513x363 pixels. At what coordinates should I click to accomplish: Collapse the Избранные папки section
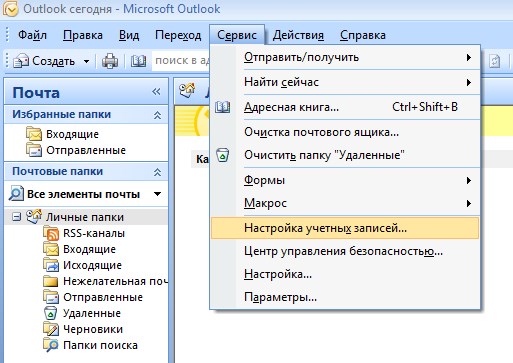tap(157, 115)
